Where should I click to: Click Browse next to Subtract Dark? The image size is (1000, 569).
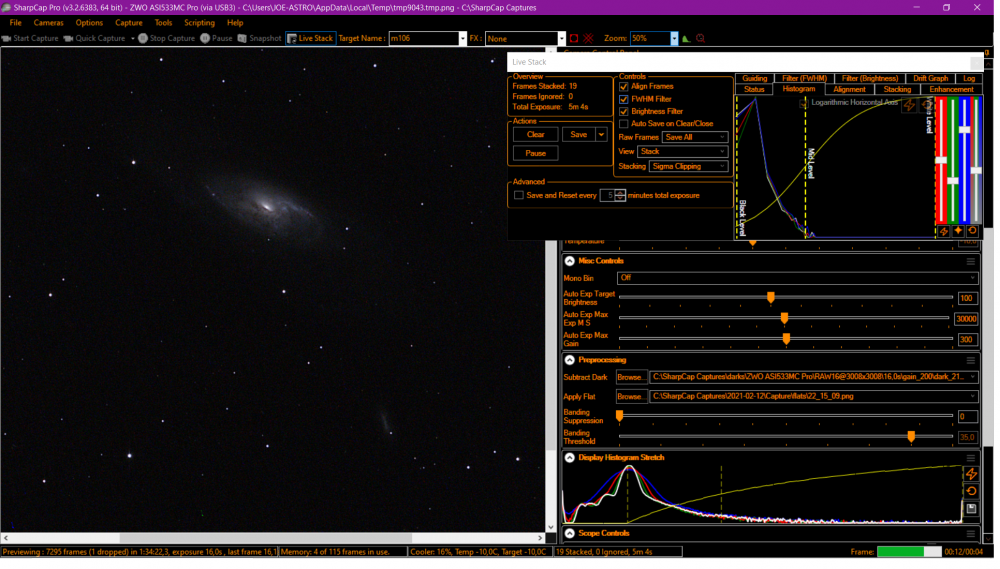click(631, 378)
